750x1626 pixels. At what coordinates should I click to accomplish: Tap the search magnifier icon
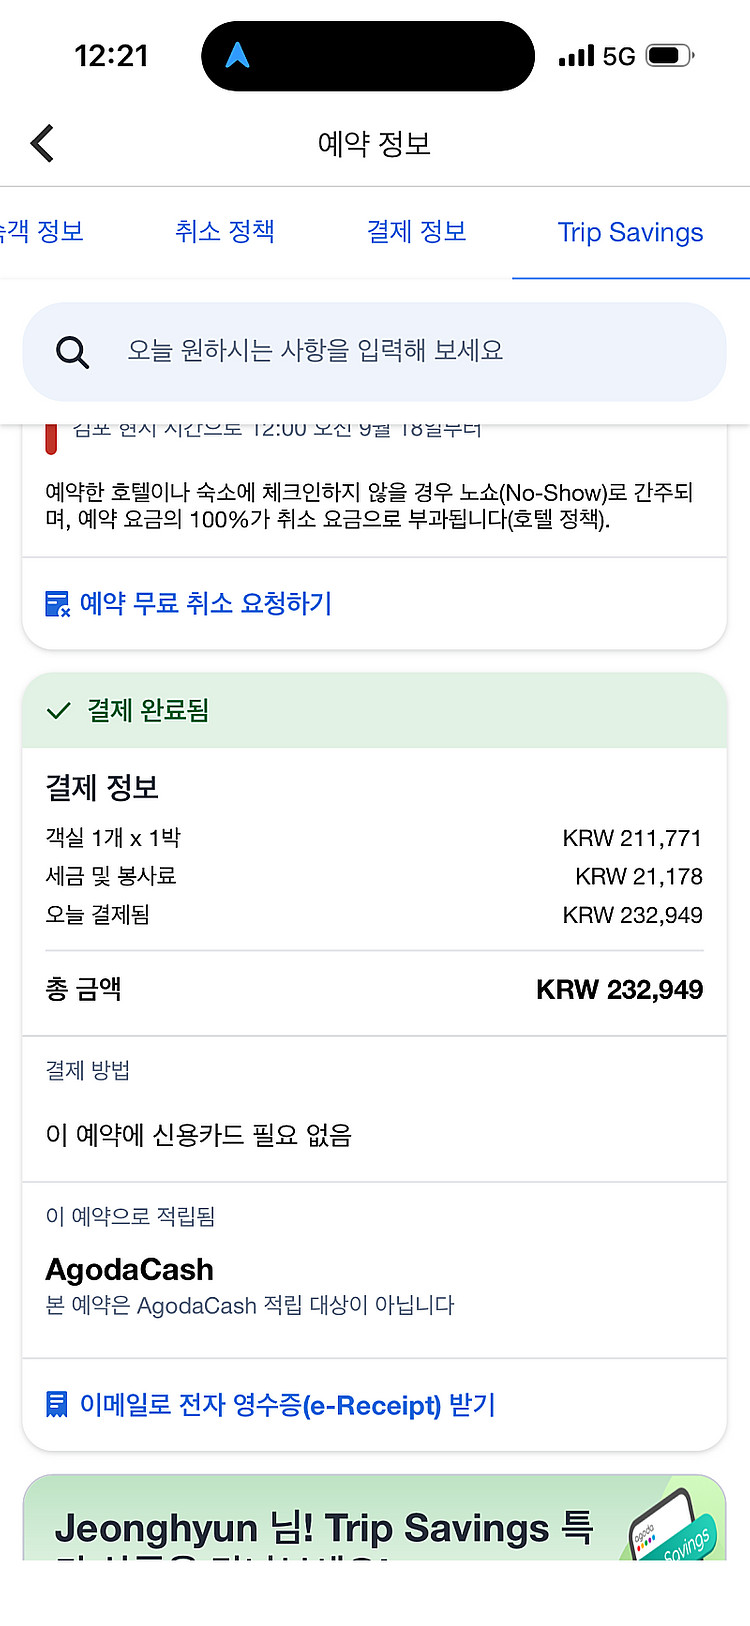tap(72, 352)
